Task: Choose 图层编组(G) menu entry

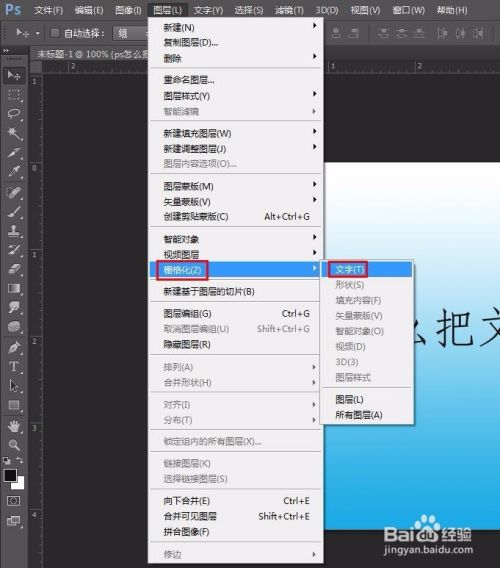Action: pyautogui.click(x=236, y=314)
